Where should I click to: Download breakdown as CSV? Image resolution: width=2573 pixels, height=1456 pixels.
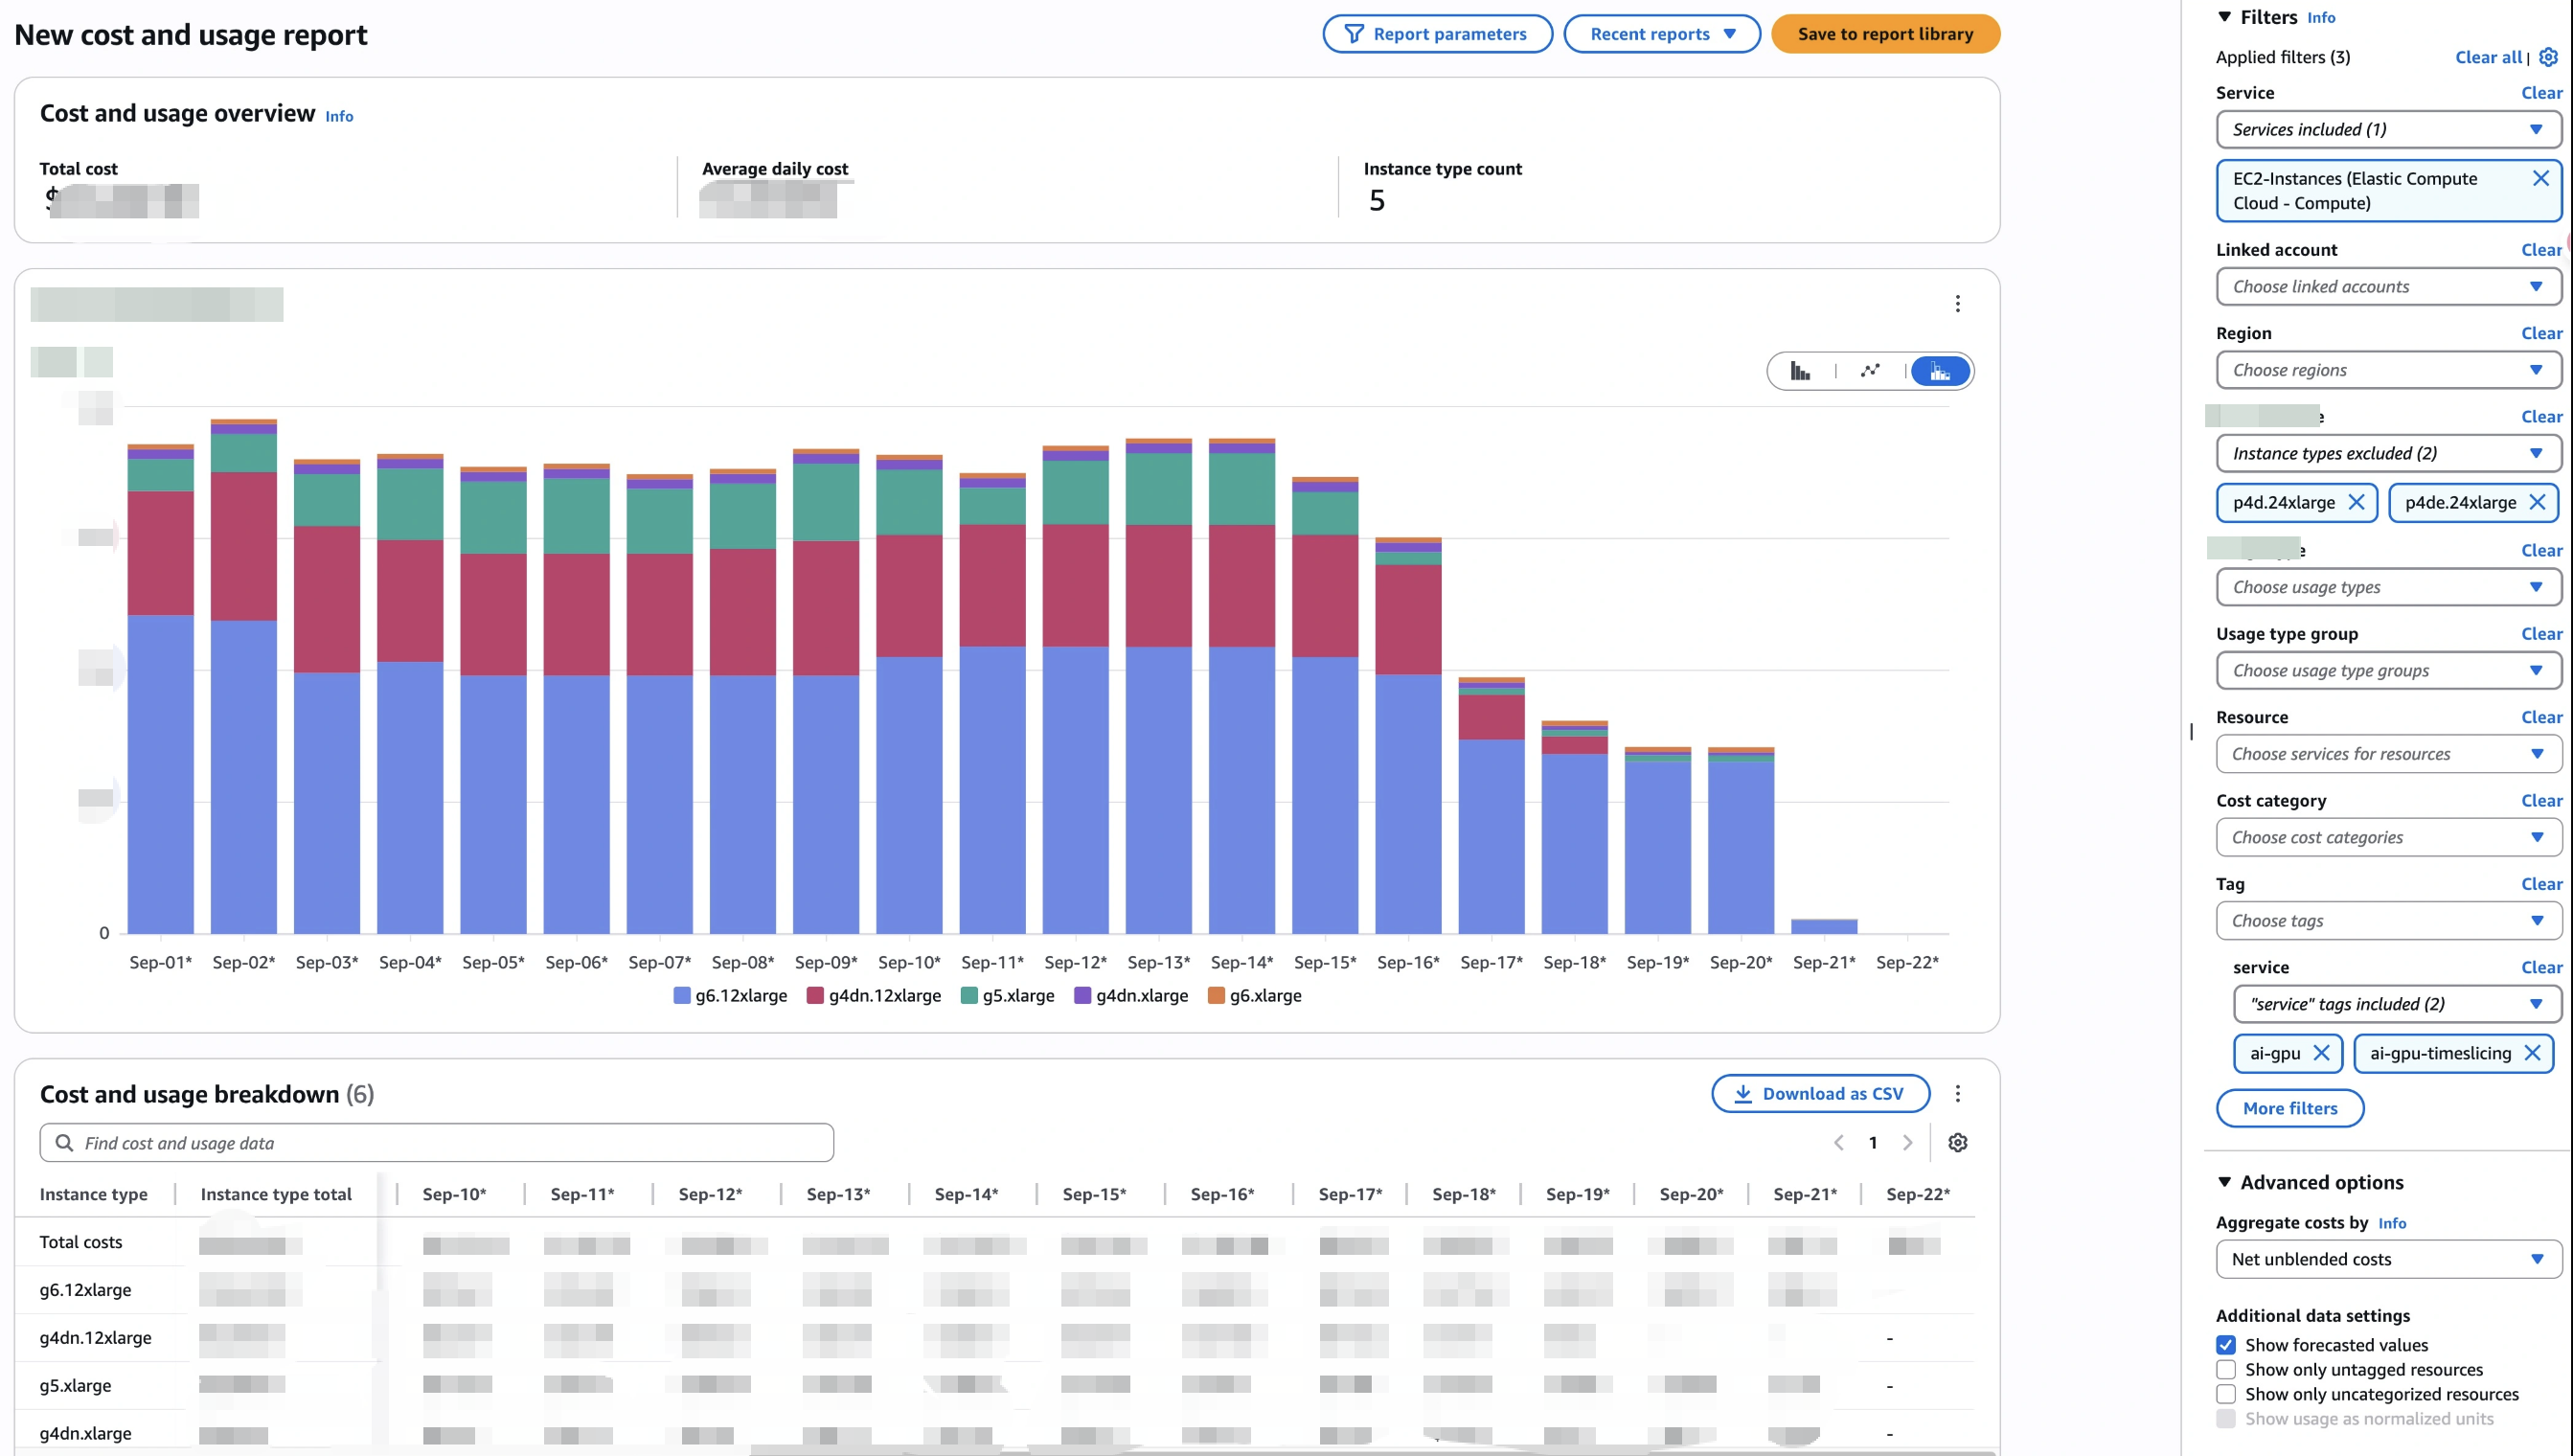tap(1820, 1094)
